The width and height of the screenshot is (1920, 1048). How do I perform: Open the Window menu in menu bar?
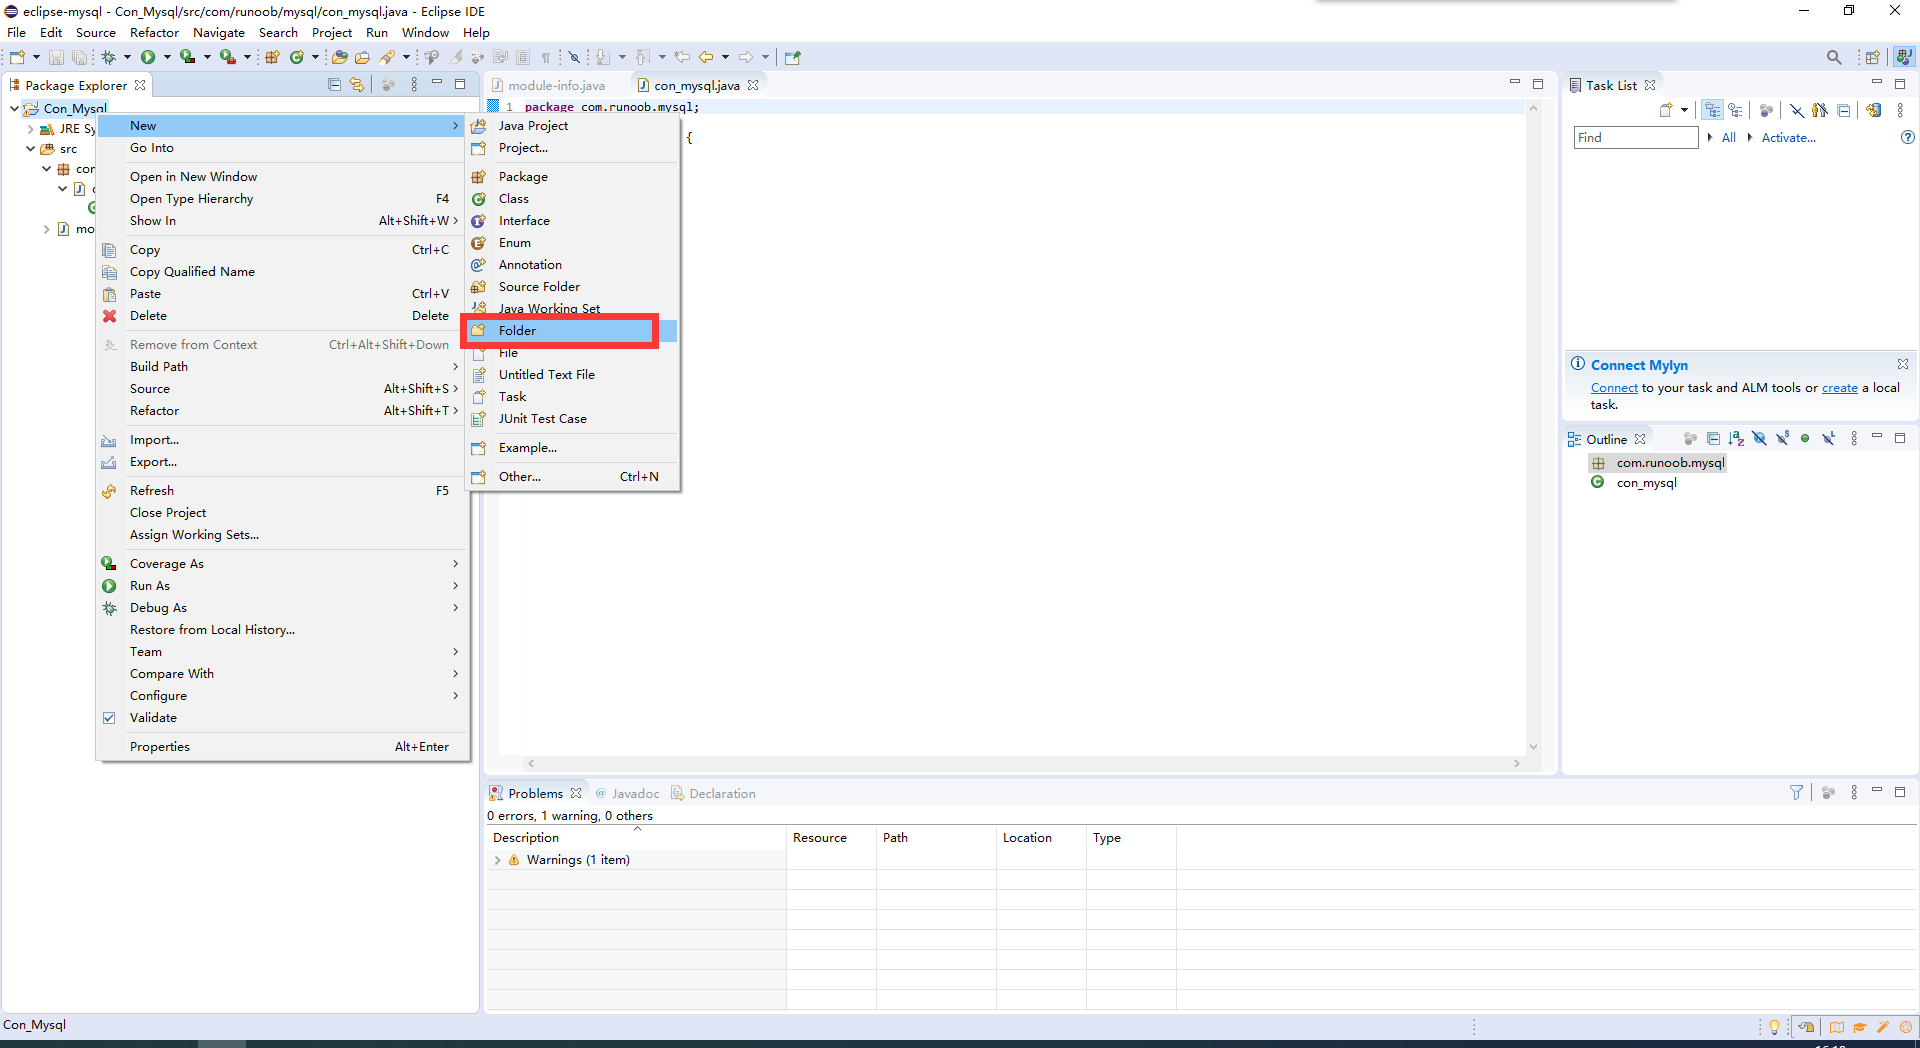[425, 33]
